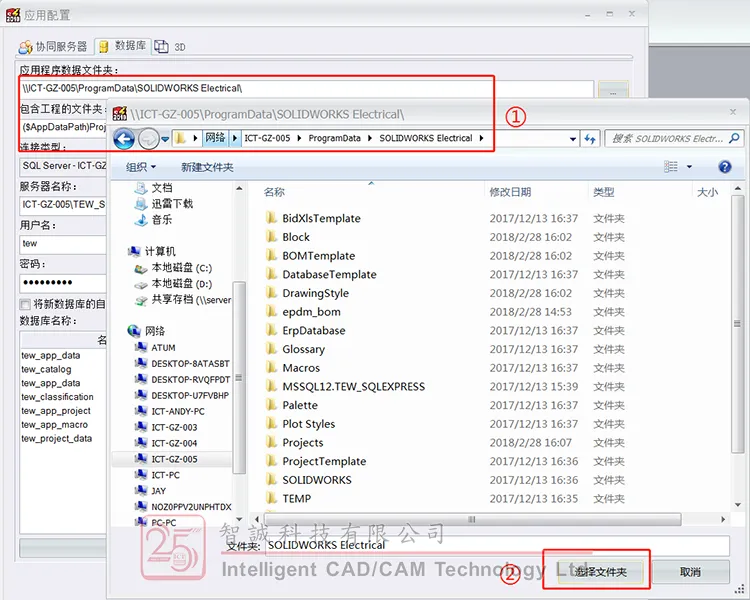Image resolution: width=750 pixels, height=600 pixels.
Task: Select the TEMP folder name
Action: tap(297, 499)
